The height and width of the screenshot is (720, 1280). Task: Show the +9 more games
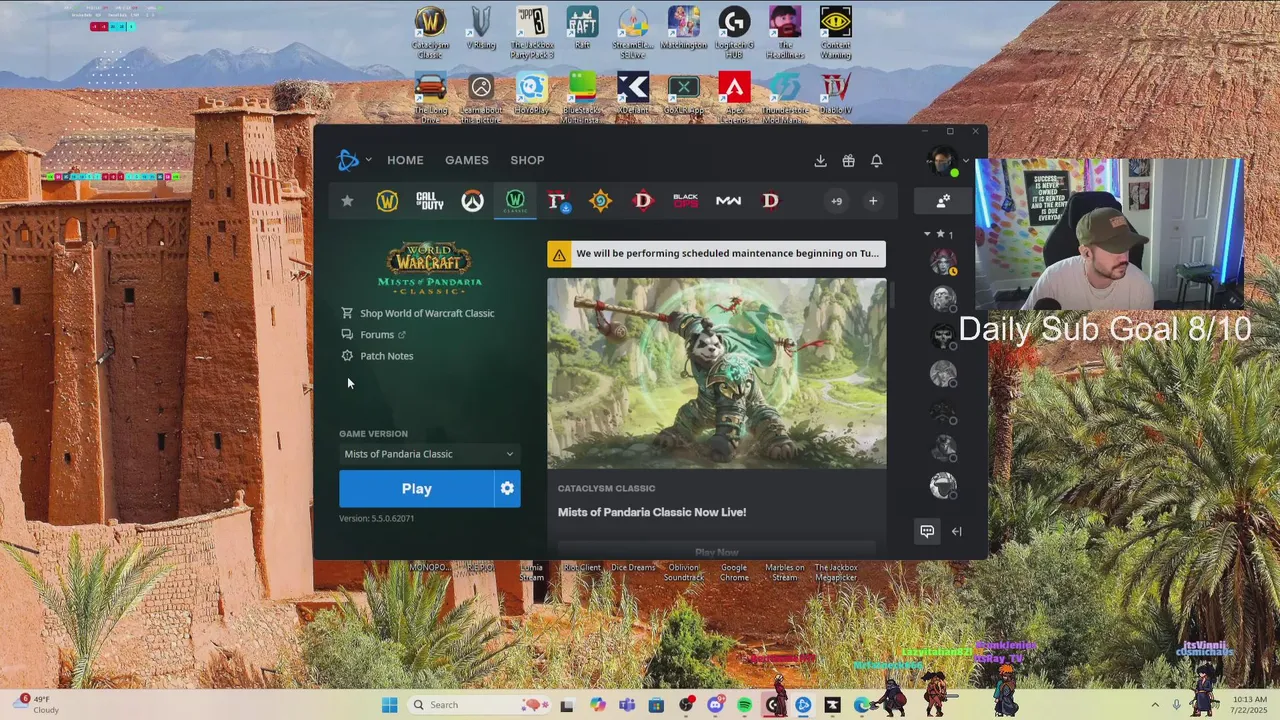tap(836, 201)
